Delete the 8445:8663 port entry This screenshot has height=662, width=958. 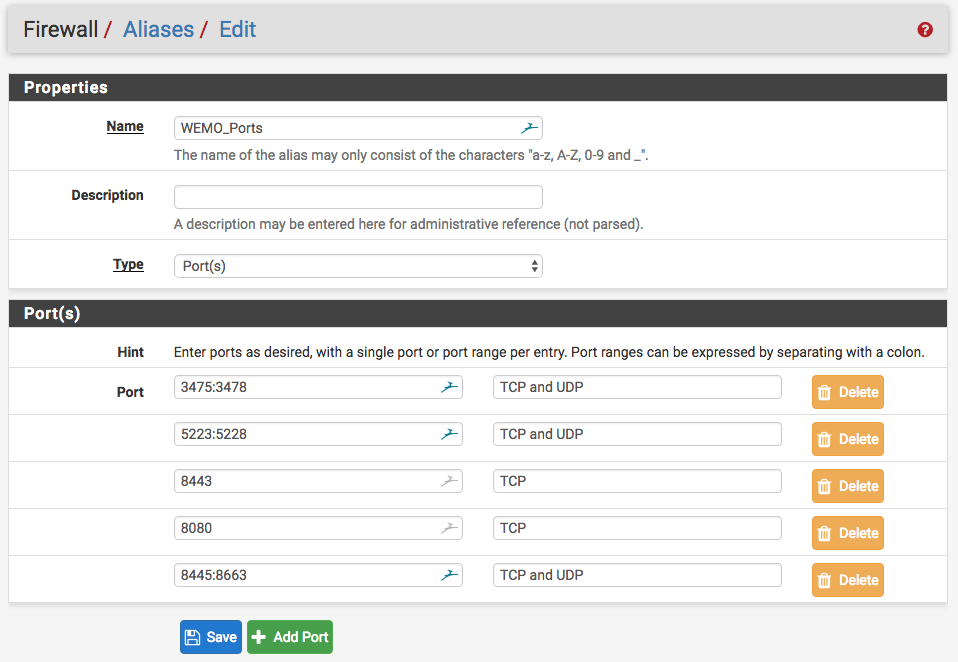coord(847,580)
